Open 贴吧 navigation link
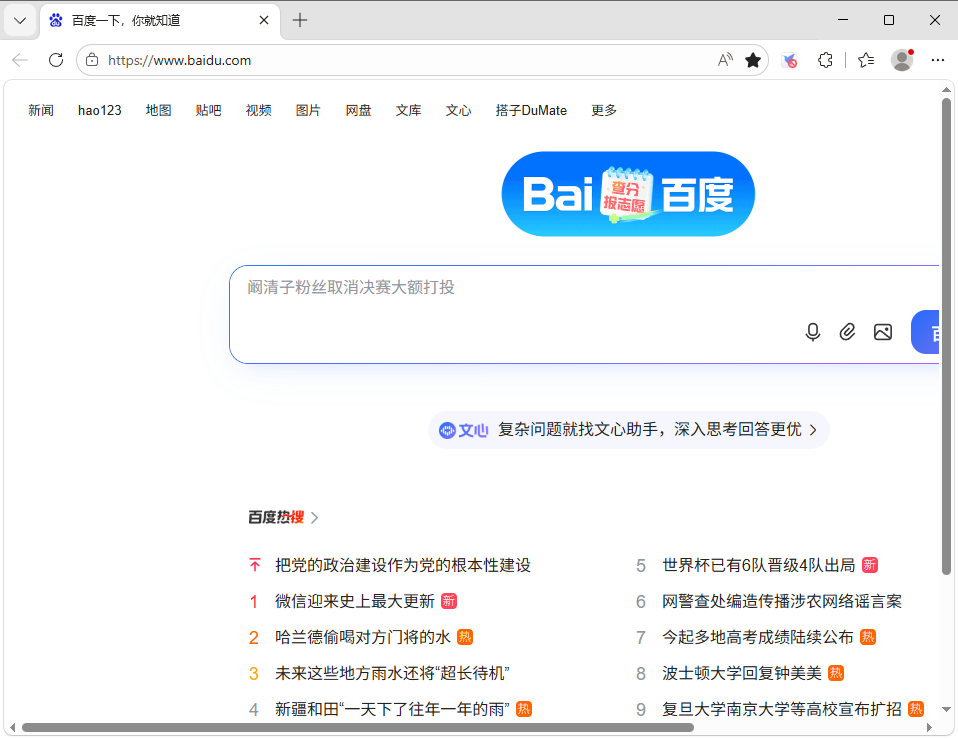The width and height of the screenshot is (958, 739). pyautogui.click(x=208, y=111)
